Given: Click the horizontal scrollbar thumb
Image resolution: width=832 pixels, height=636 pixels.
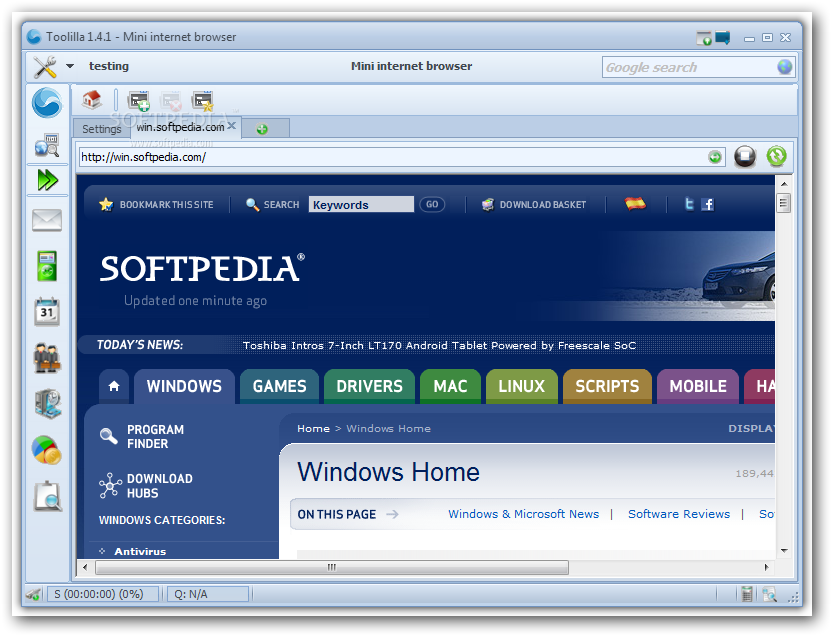Looking at the screenshot, I should [x=332, y=568].
